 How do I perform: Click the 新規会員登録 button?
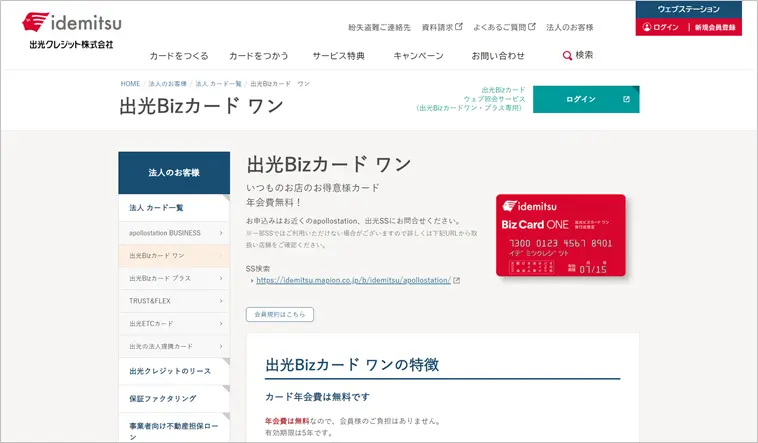click(x=717, y=28)
